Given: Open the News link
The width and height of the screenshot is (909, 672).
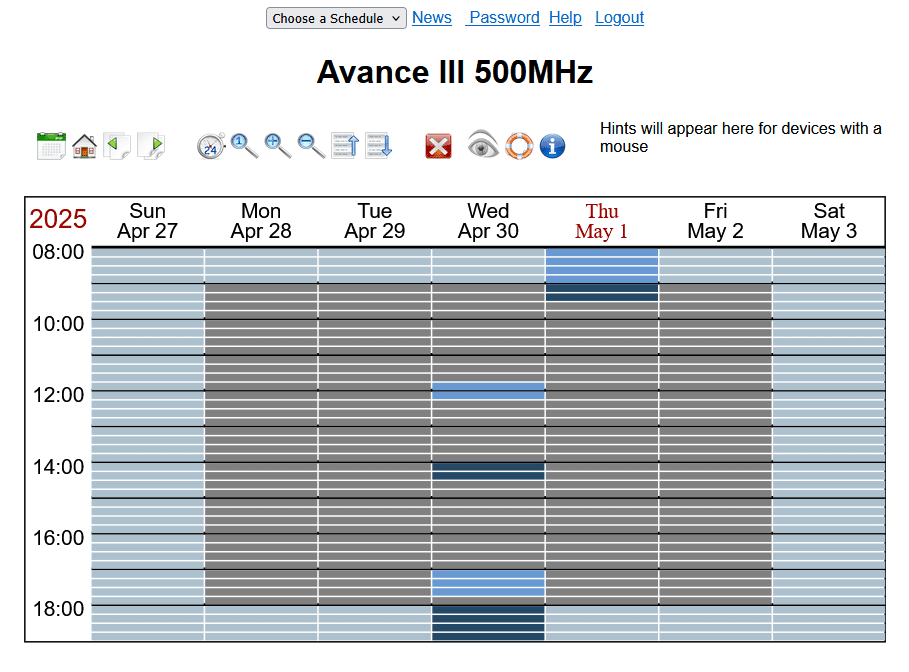Looking at the screenshot, I should 432,17.
